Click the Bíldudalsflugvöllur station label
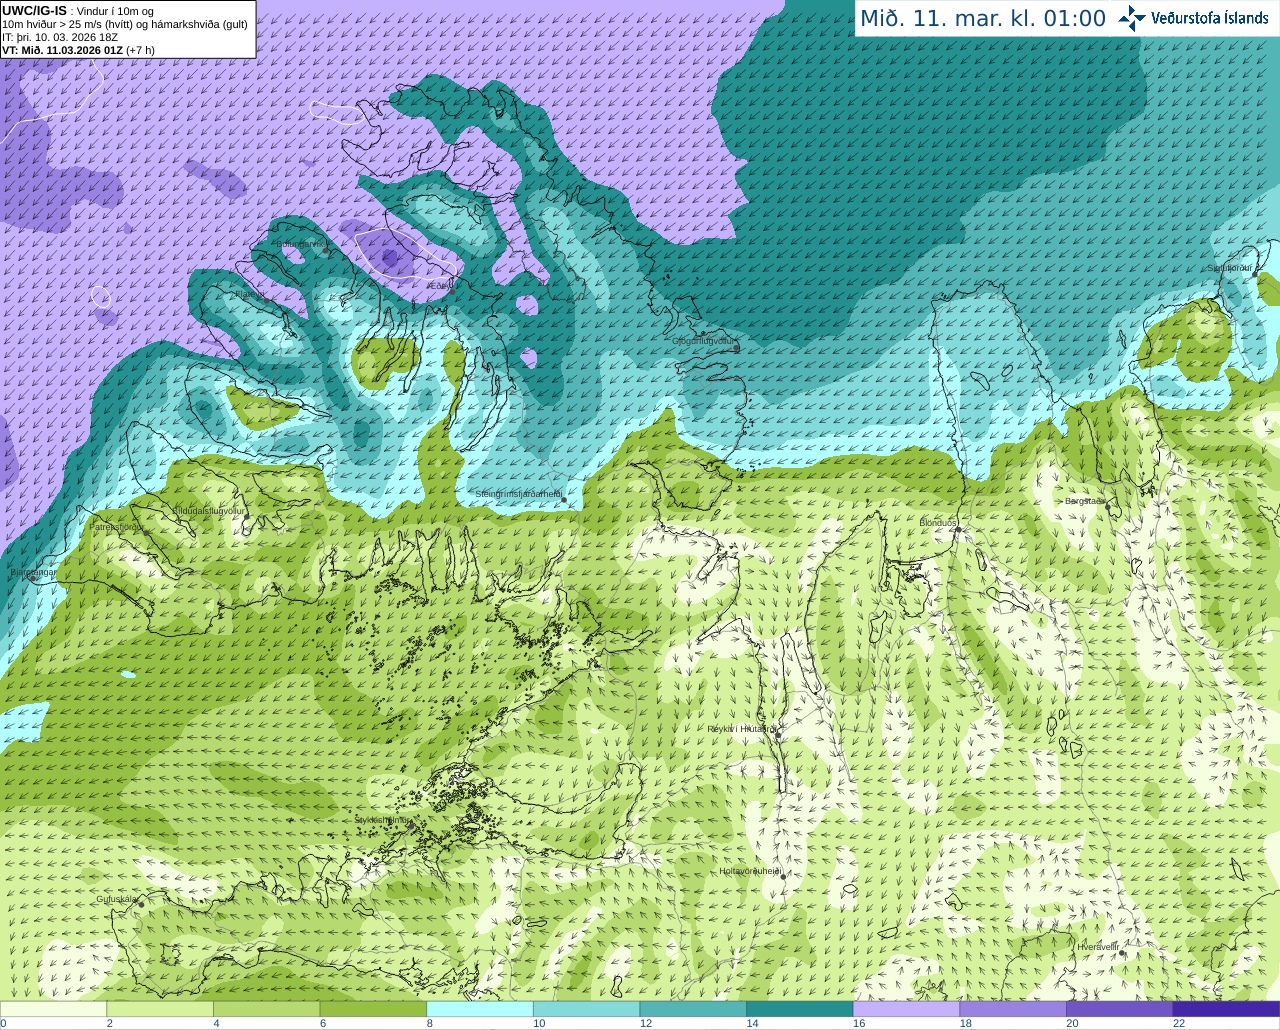 click(209, 510)
